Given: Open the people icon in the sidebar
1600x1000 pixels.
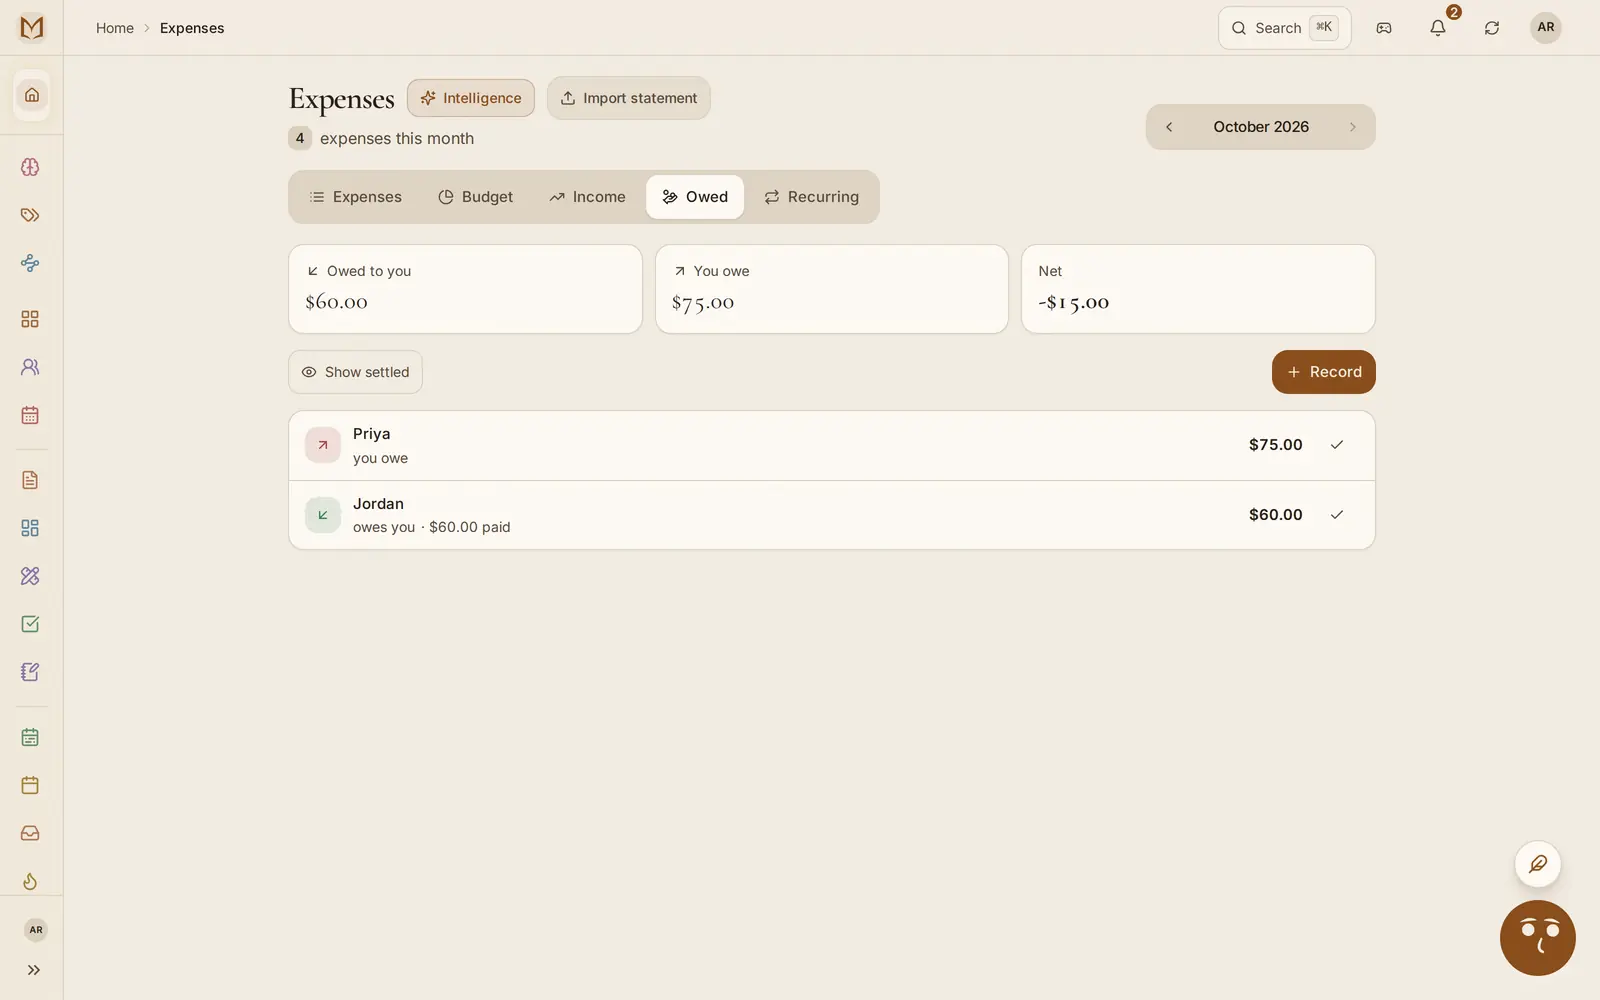Looking at the screenshot, I should coord(30,367).
